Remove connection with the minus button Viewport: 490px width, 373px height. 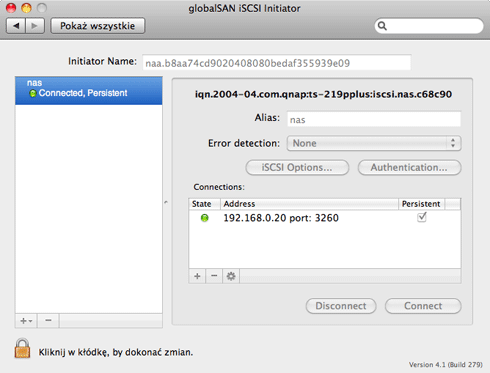[x=214, y=276]
